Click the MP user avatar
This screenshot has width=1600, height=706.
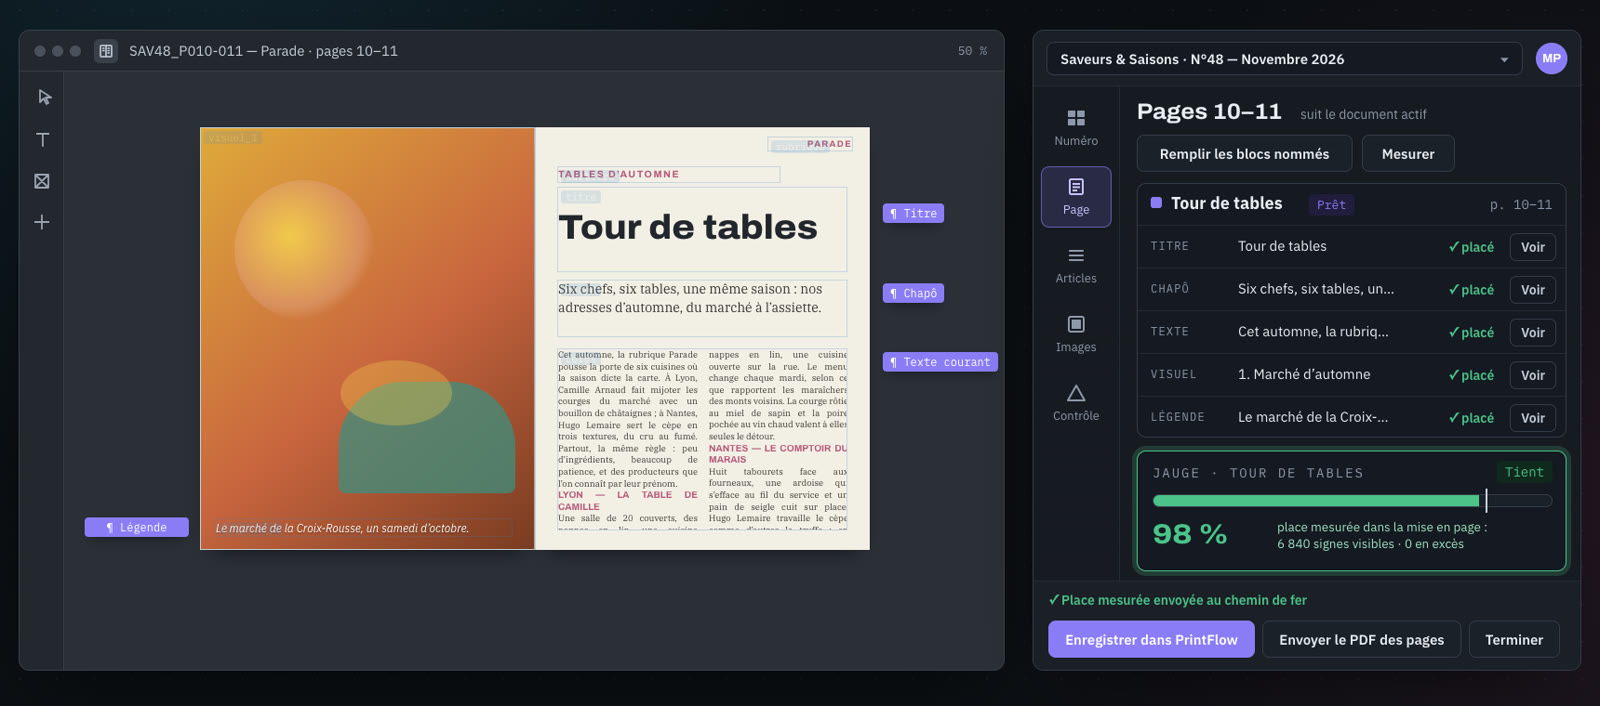pyautogui.click(x=1551, y=59)
